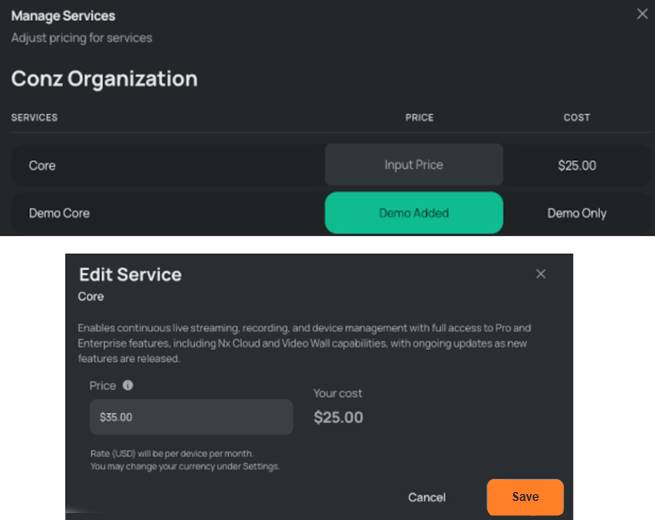This screenshot has width=655, height=520.
Task: Click the green Demo Added button
Action: click(x=414, y=213)
